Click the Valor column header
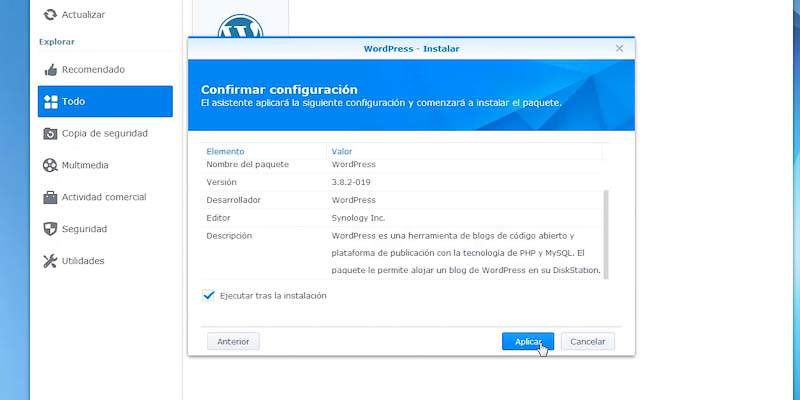The height and width of the screenshot is (400, 800). (x=342, y=152)
